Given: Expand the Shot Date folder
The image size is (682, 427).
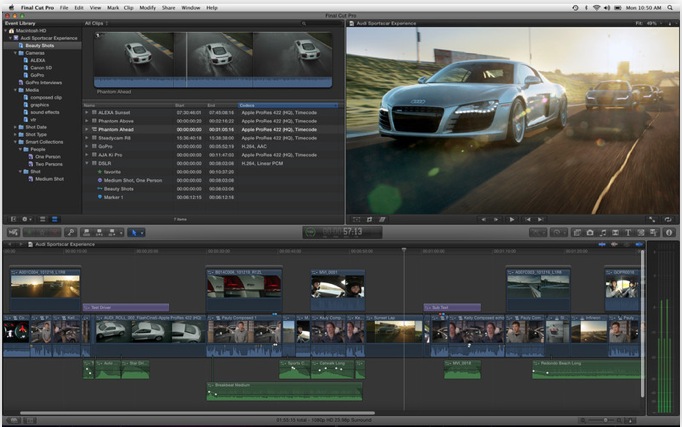Looking at the screenshot, I should click(x=15, y=127).
